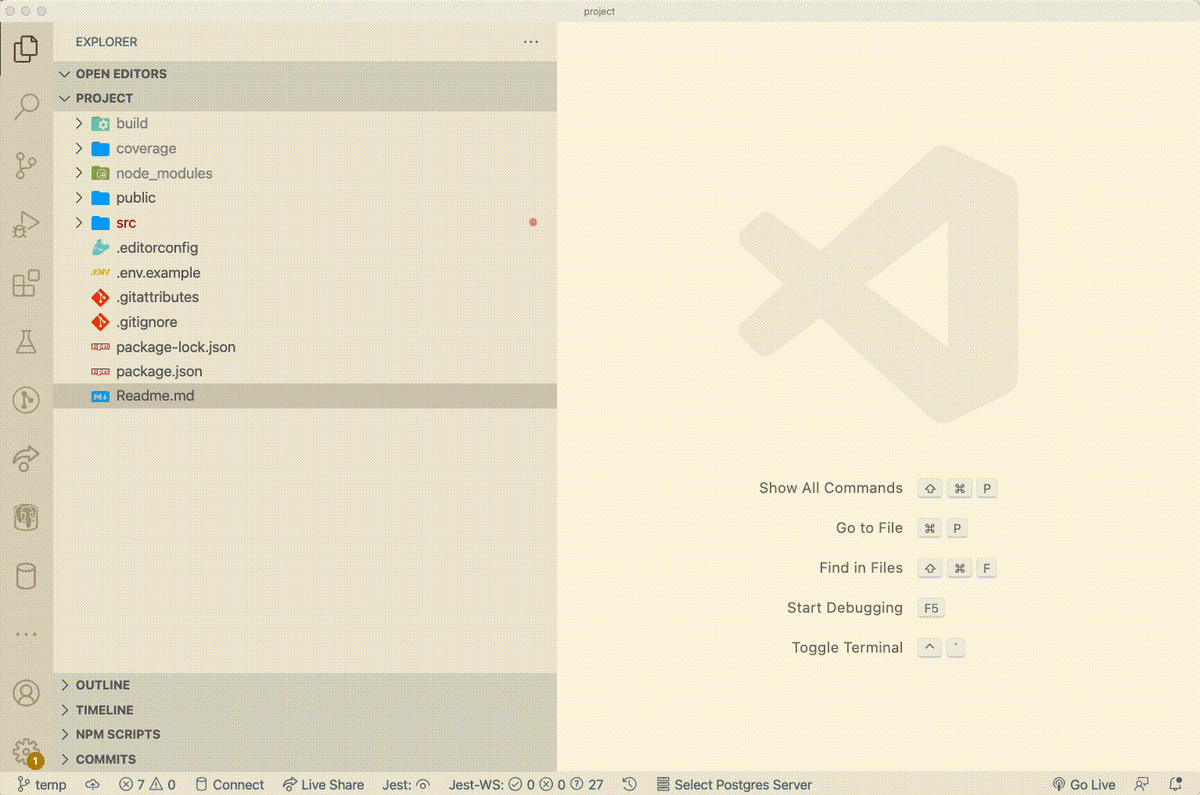Open the package.json file
The height and width of the screenshot is (795, 1200).
pos(305,371)
